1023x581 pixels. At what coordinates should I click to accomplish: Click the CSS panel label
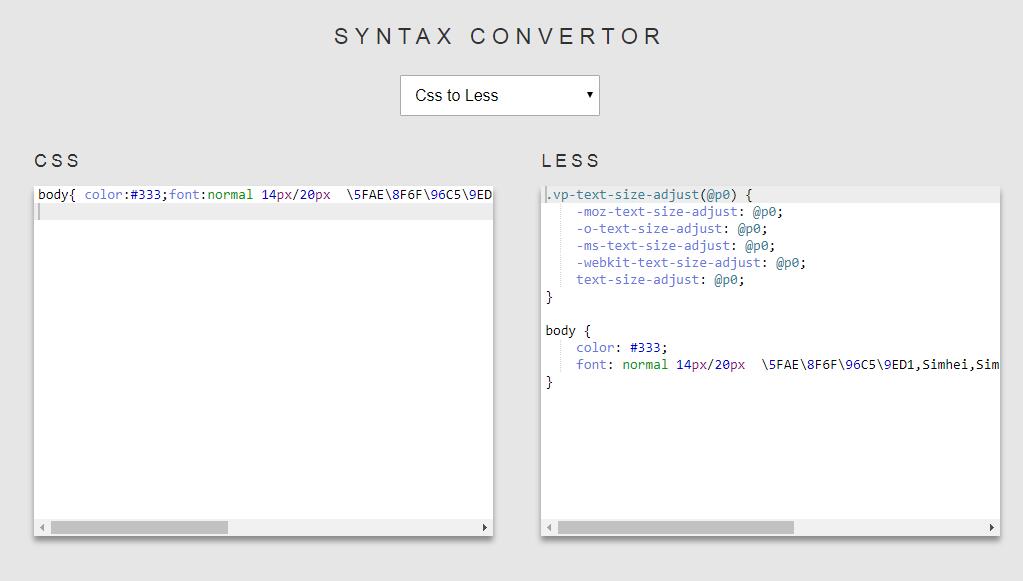coord(58,160)
